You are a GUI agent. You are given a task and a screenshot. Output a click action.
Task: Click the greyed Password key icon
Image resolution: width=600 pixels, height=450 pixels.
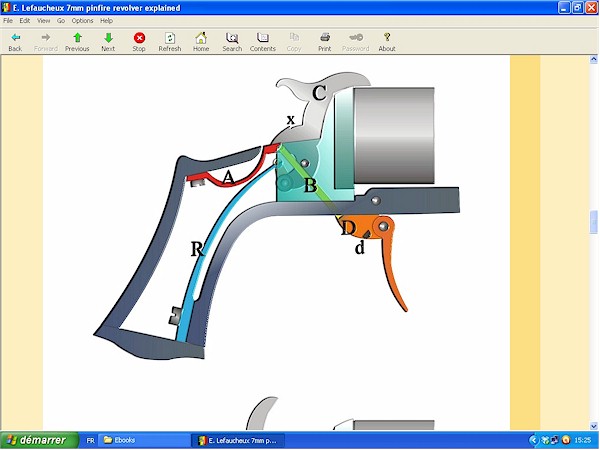point(356,38)
